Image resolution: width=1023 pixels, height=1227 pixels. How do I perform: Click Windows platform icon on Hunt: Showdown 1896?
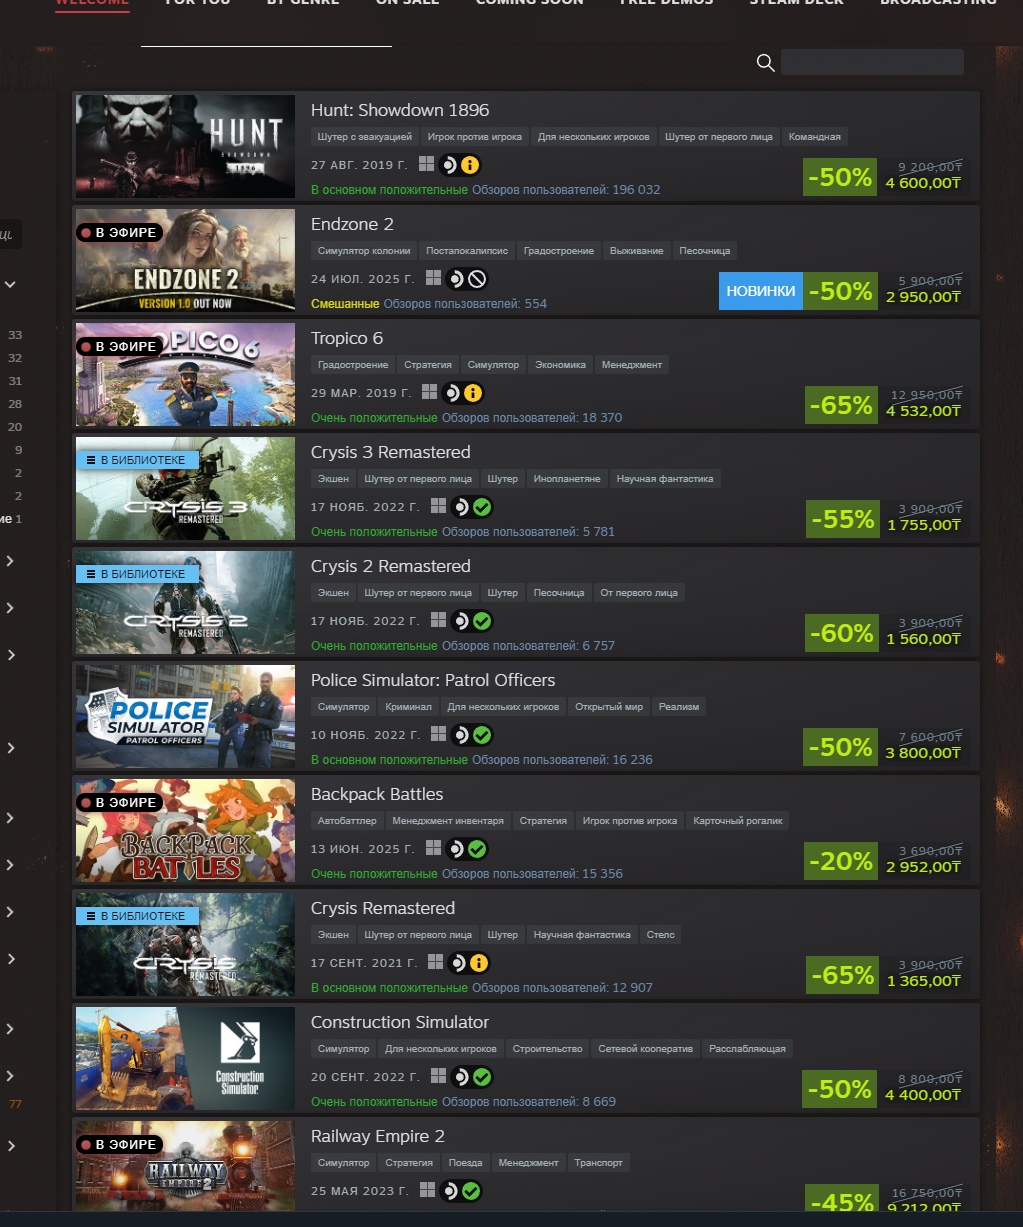tap(427, 164)
